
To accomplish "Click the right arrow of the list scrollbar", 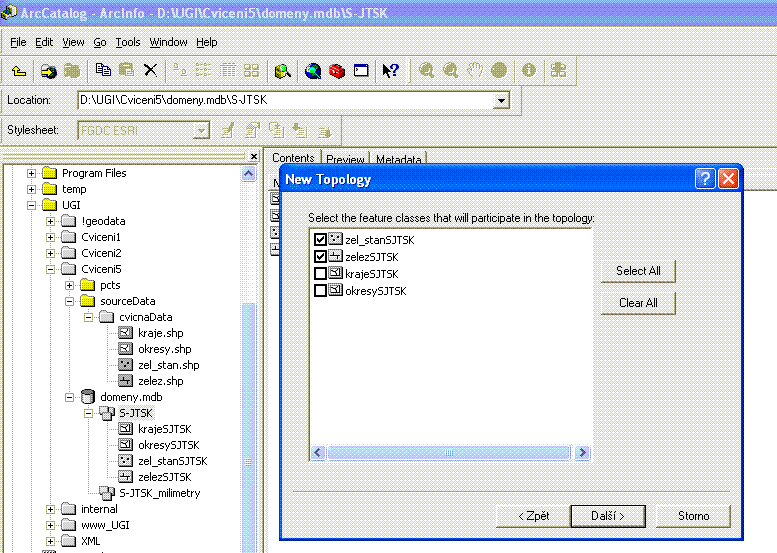I will point(582,452).
